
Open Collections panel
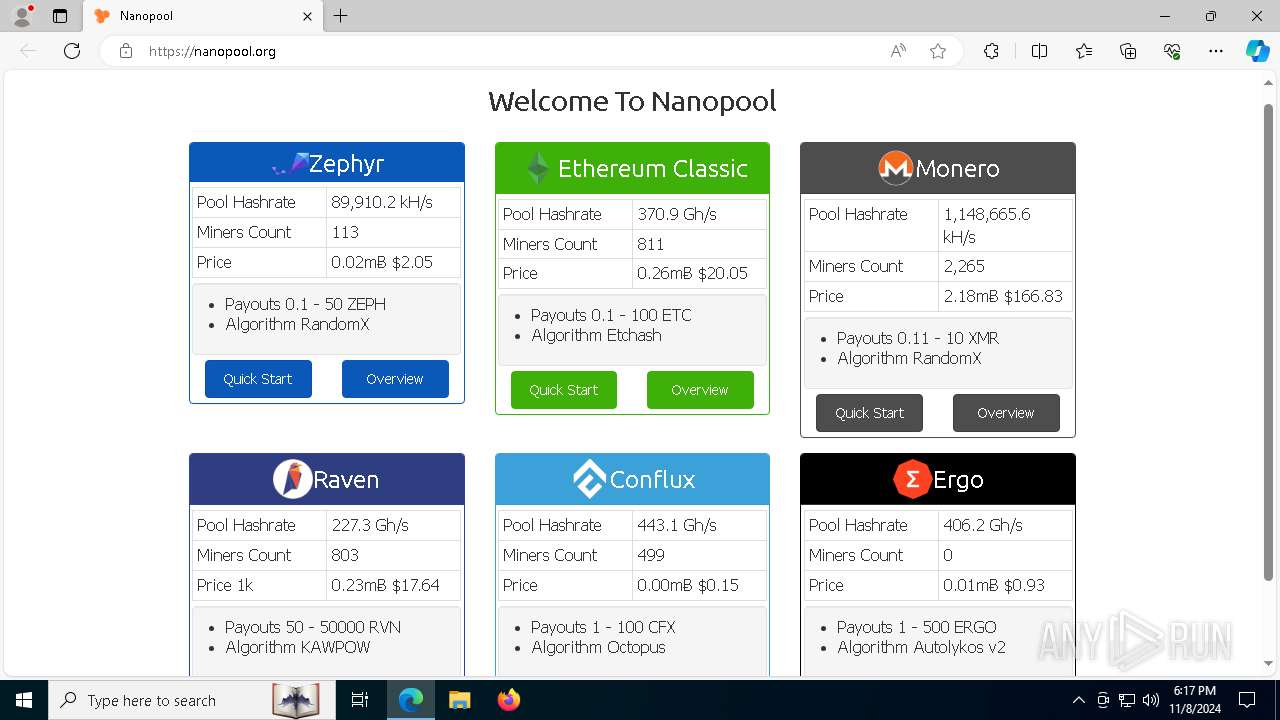1128,51
